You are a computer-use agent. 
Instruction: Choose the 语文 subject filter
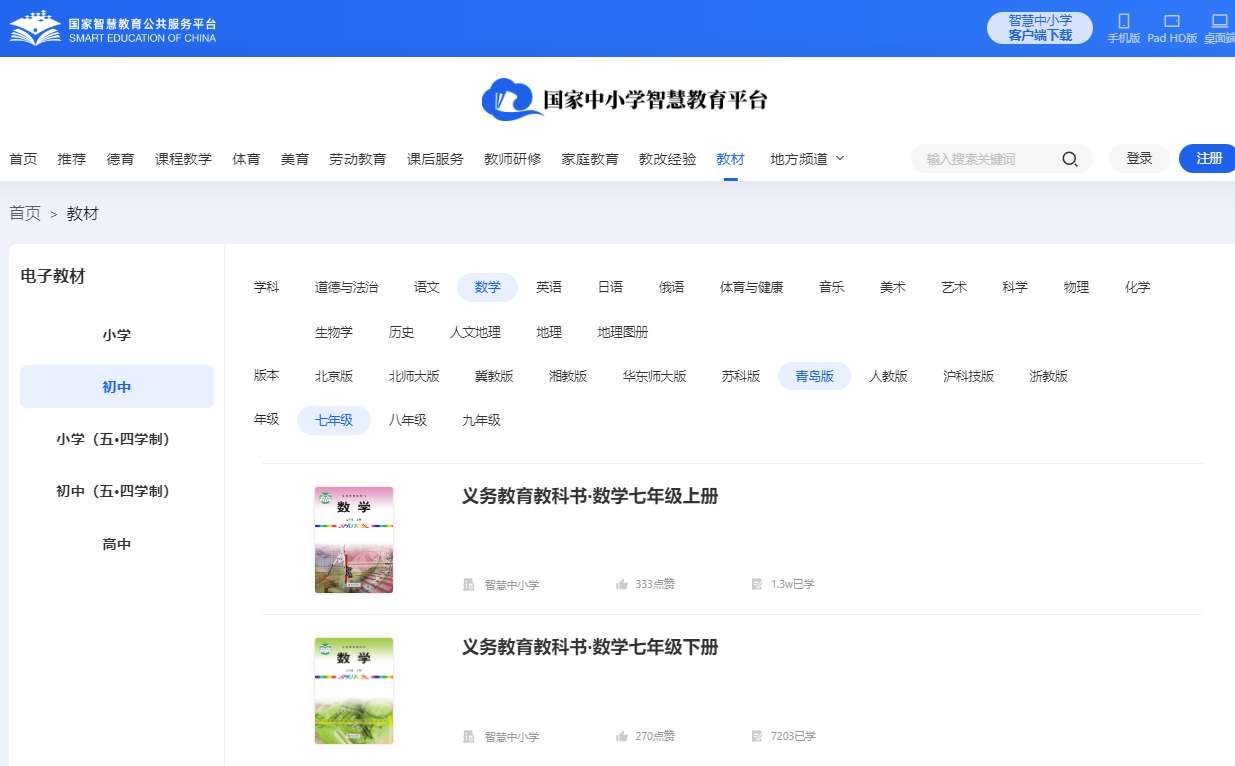pos(427,287)
